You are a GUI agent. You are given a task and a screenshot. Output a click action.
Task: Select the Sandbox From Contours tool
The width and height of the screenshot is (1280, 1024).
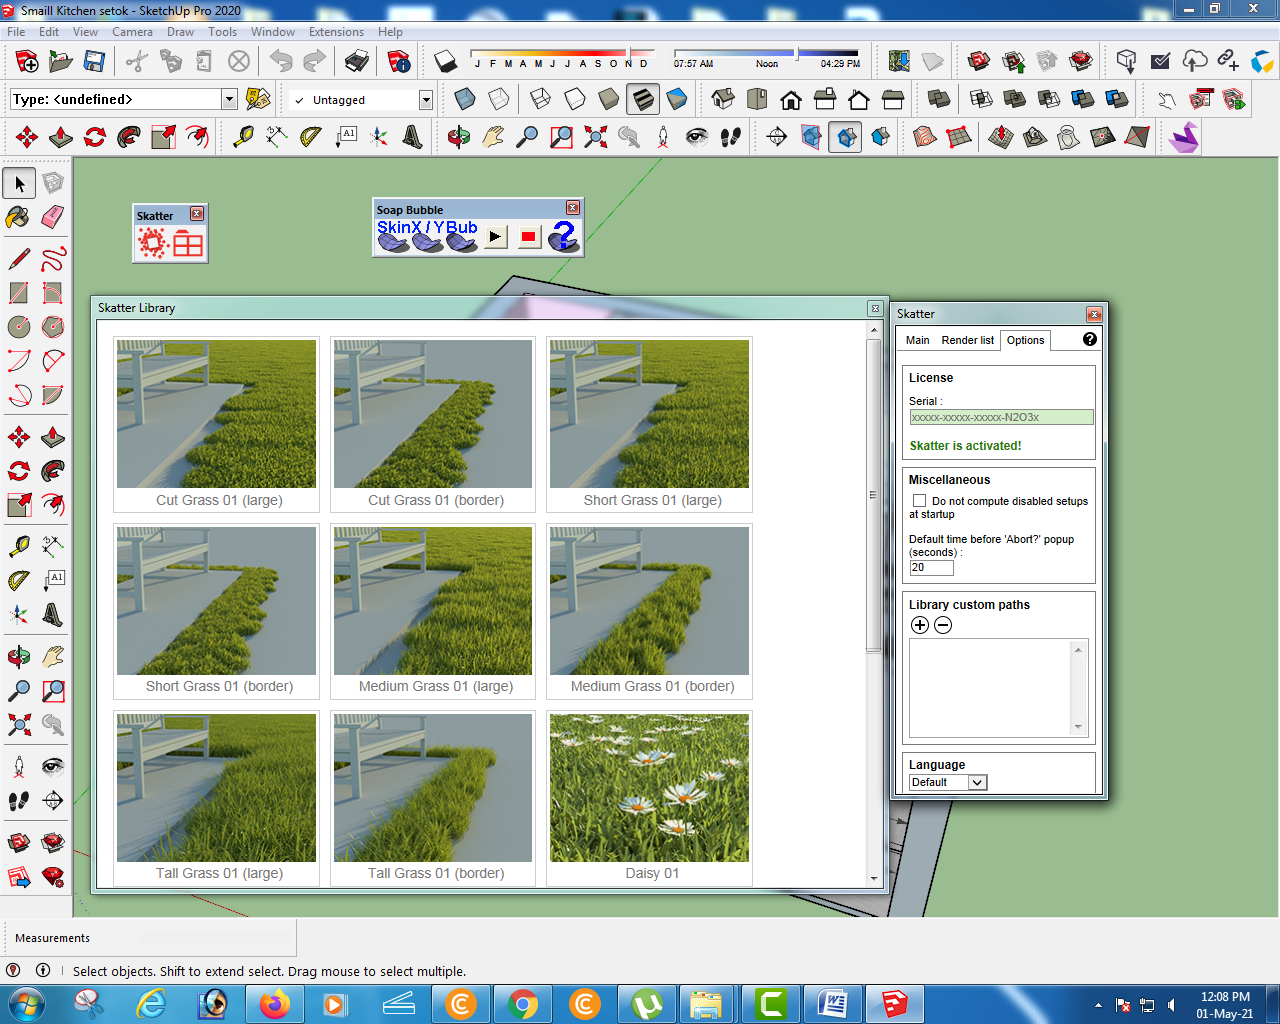(x=925, y=137)
